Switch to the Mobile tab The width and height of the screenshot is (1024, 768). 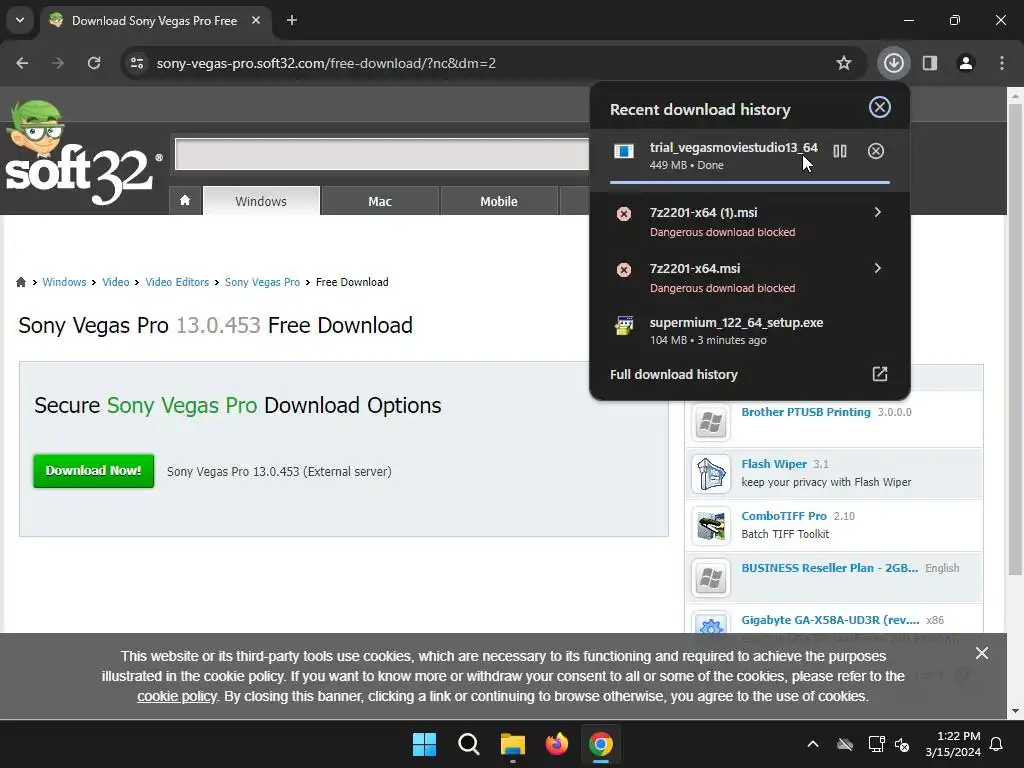tap(499, 201)
